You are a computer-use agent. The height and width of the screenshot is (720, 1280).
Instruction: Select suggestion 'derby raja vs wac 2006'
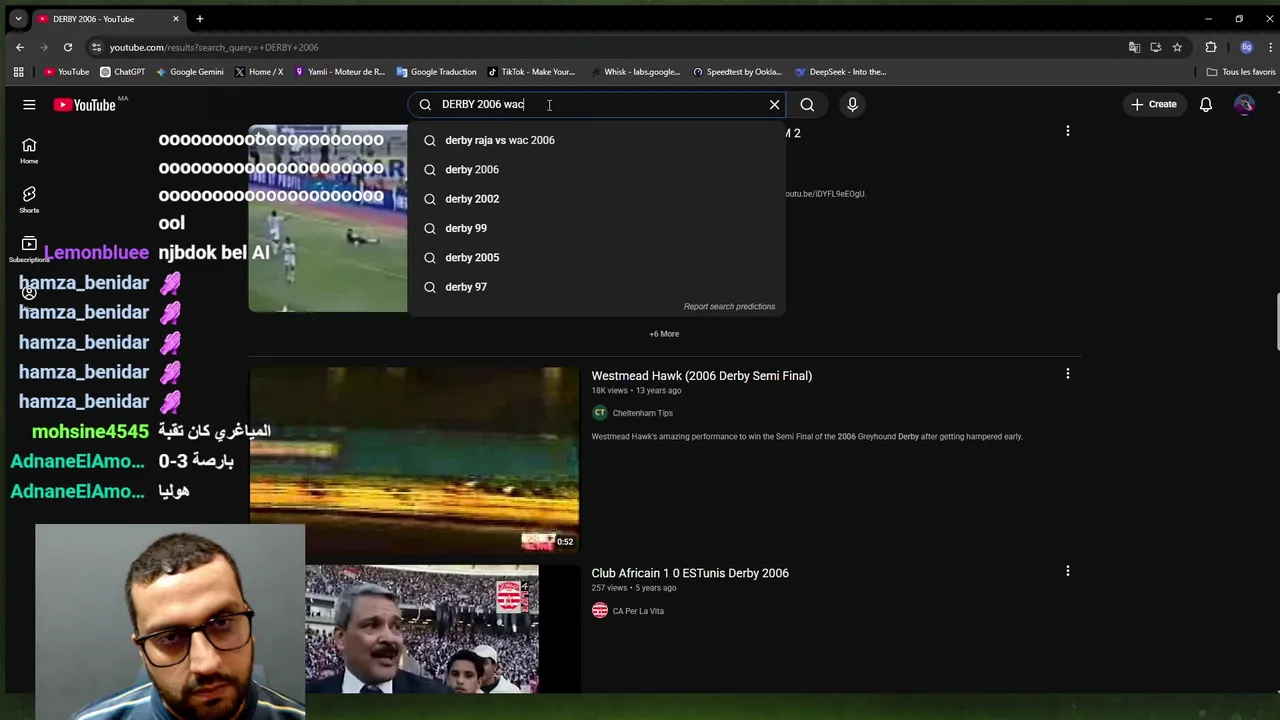[597, 140]
